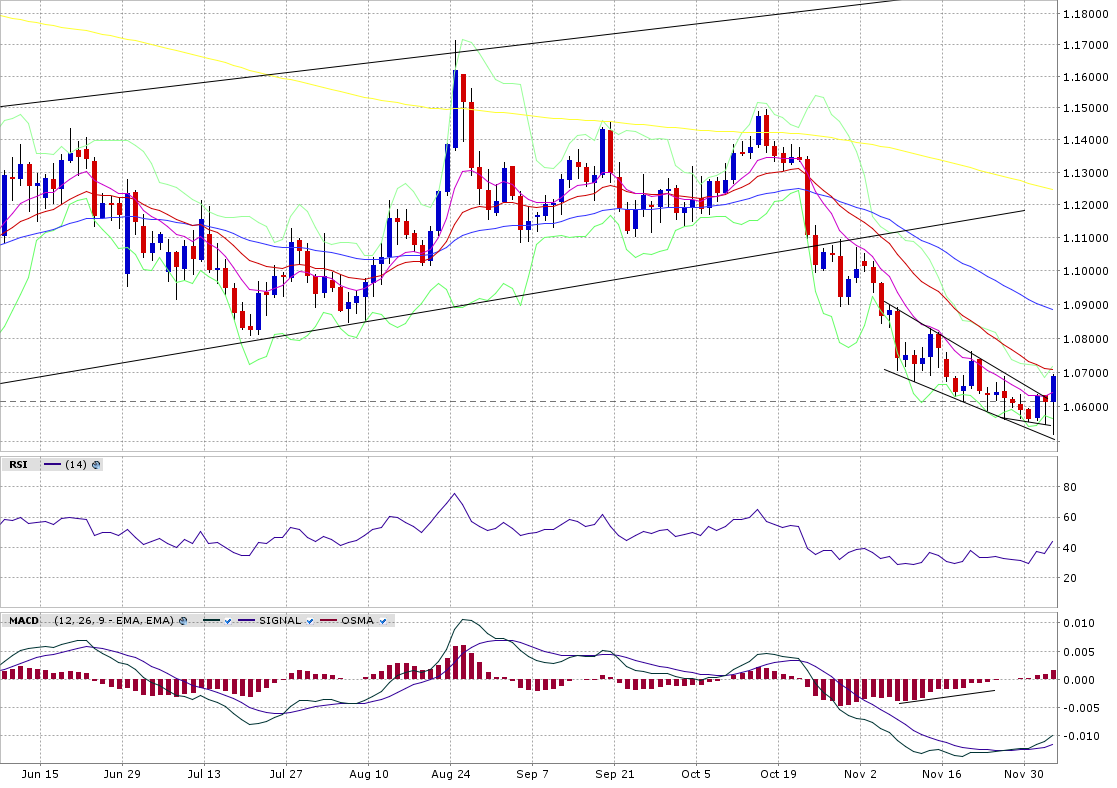Click the Aug 24 date on time axis
The width and height of the screenshot is (1117, 788).
point(451,774)
